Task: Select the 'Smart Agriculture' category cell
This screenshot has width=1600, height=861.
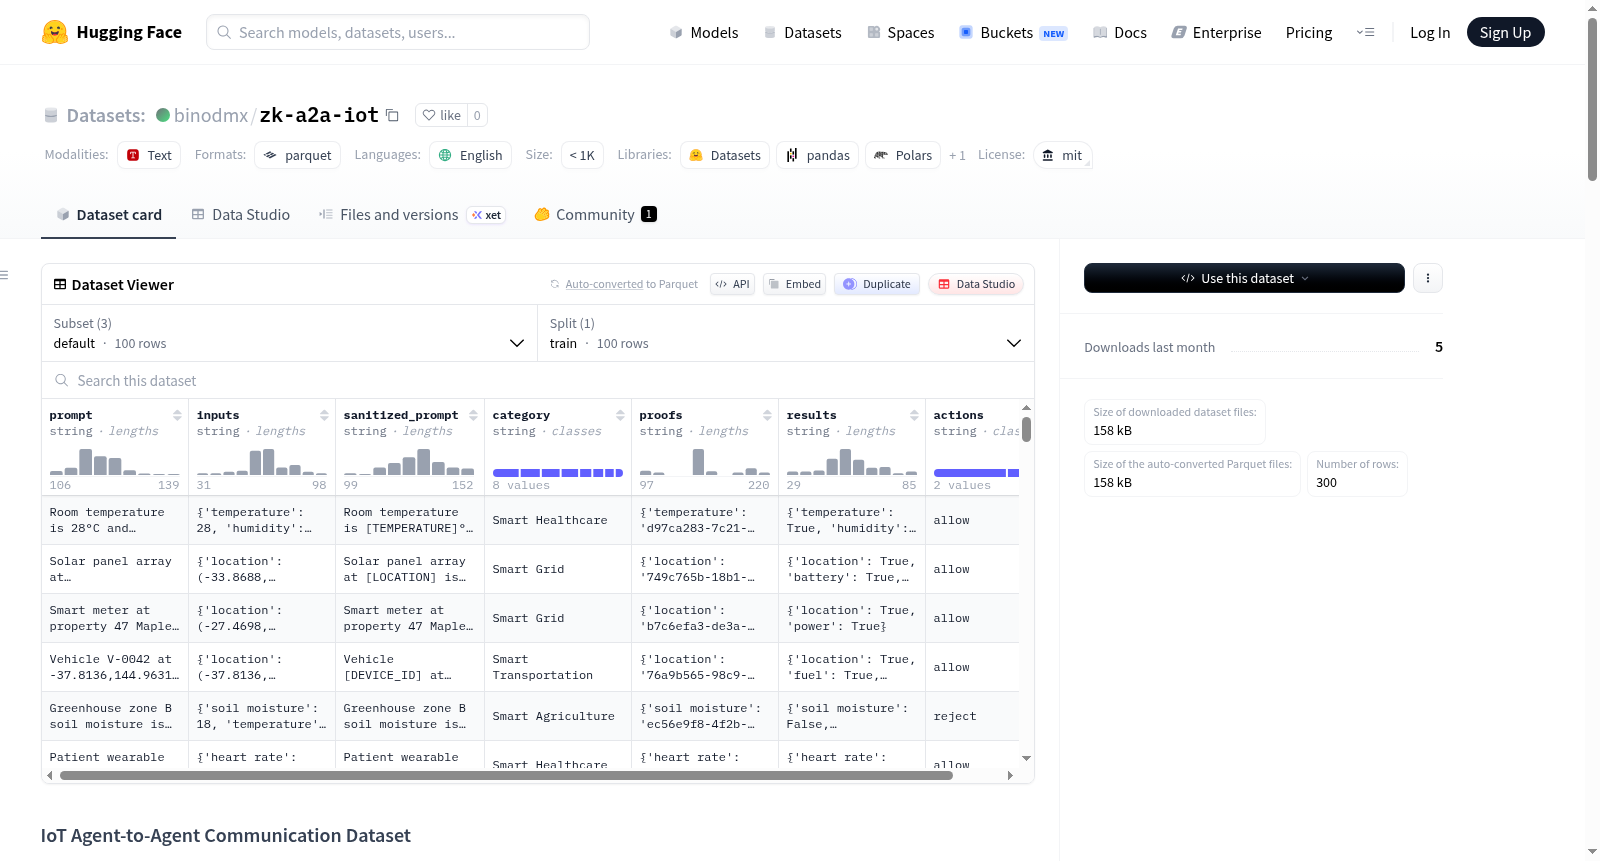Action: [557, 716]
